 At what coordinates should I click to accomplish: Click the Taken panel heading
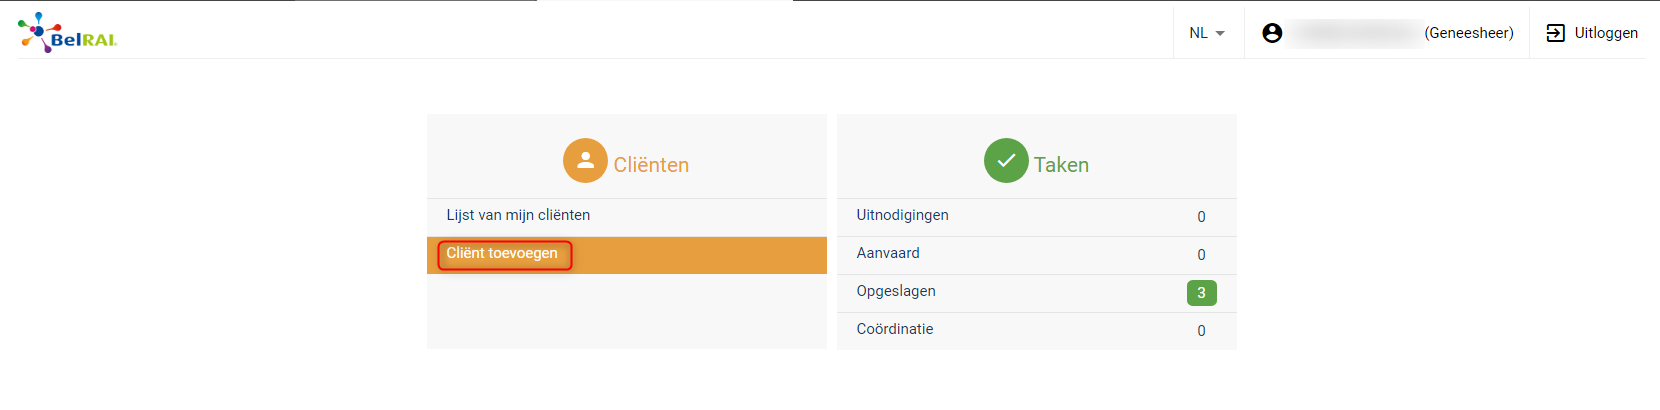[x=1061, y=165]
